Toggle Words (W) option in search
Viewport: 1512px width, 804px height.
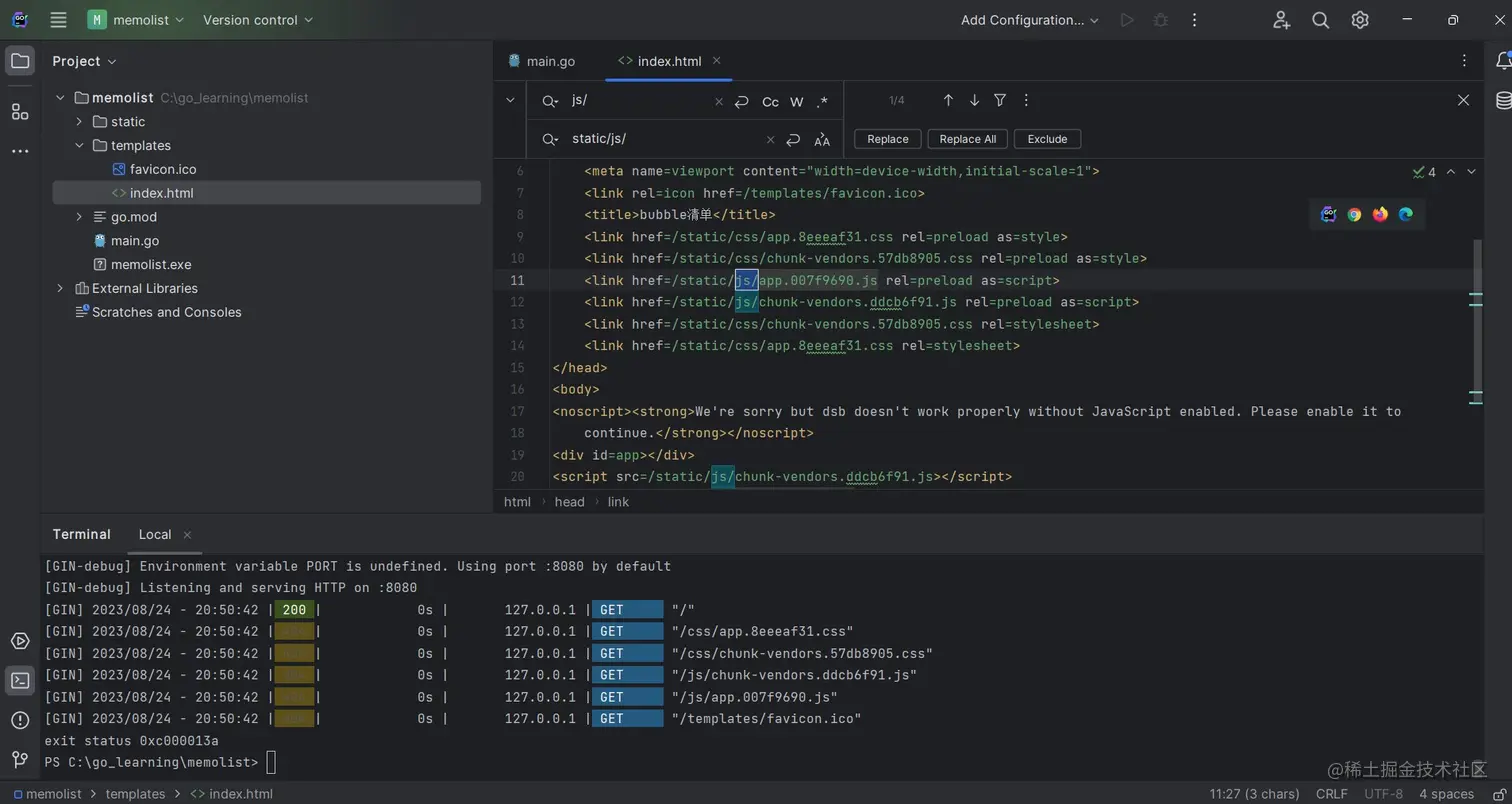[x=797, y=102]
